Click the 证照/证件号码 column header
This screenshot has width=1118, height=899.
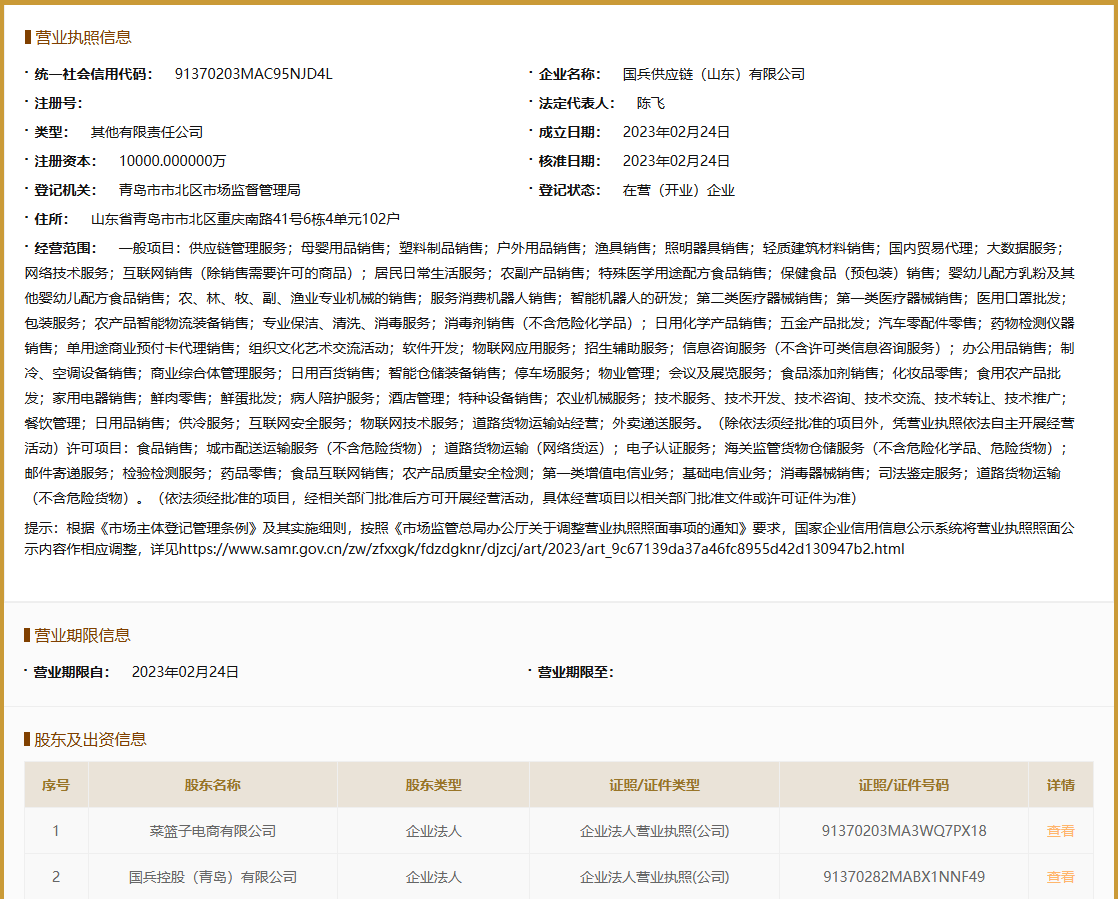[x=904, y=785]
